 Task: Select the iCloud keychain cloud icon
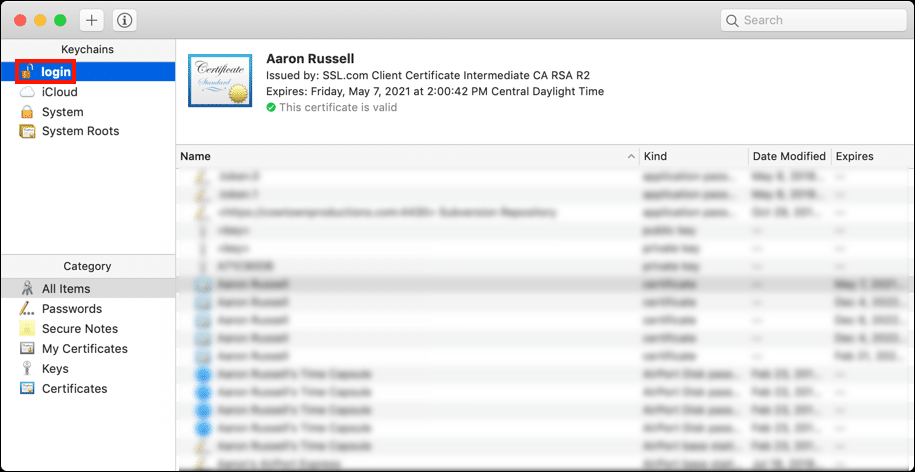tap(28, 92)
